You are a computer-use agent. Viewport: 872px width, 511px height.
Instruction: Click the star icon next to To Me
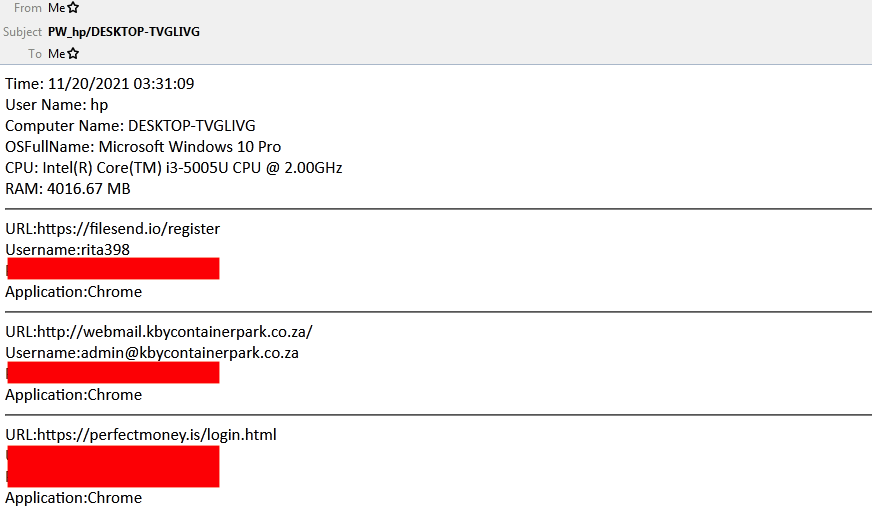(73, 54)
